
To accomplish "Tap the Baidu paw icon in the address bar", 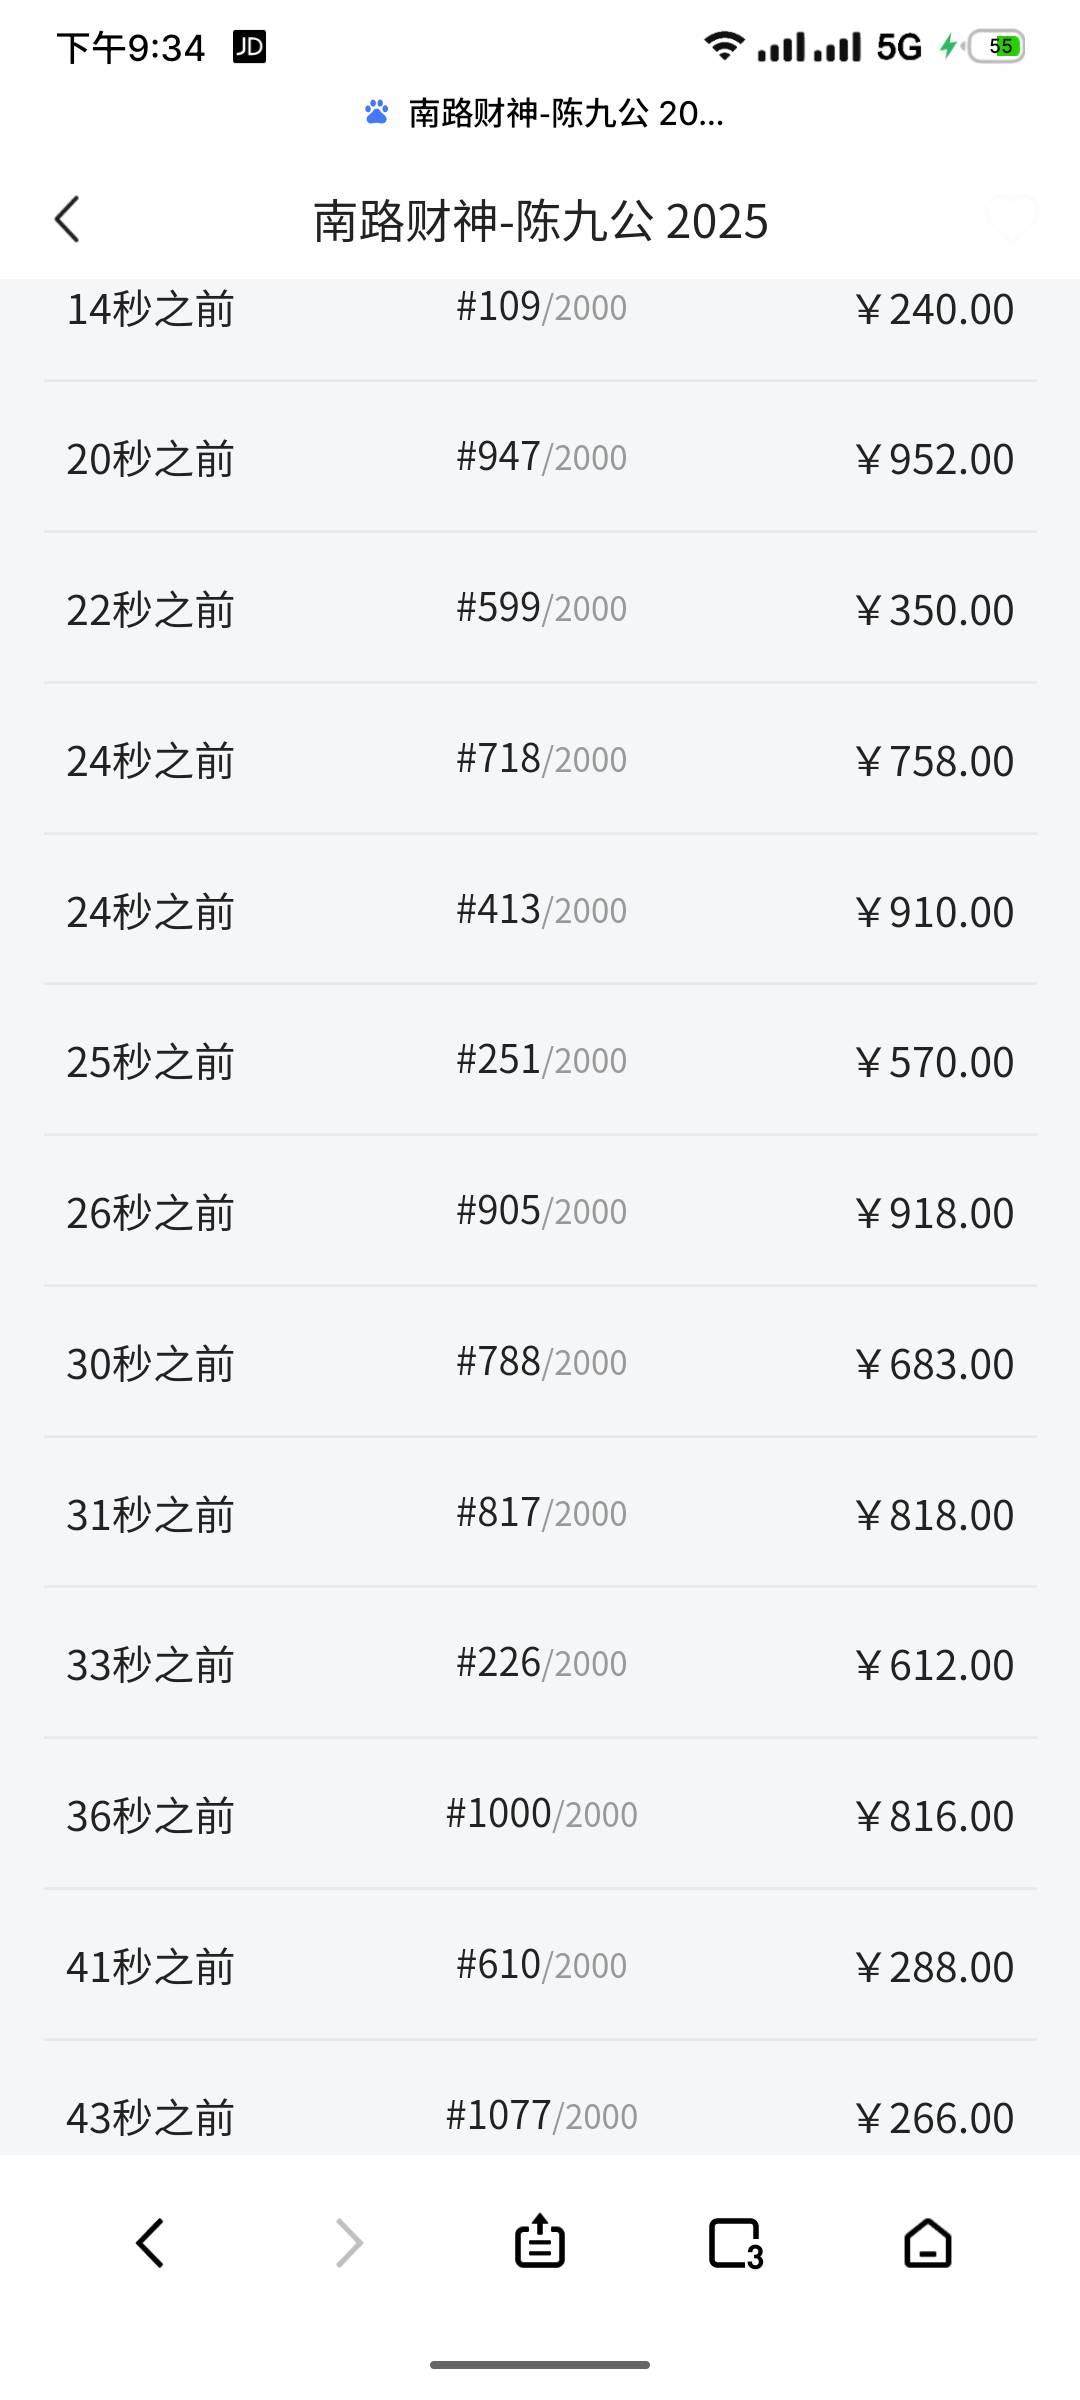I will 377,112.
